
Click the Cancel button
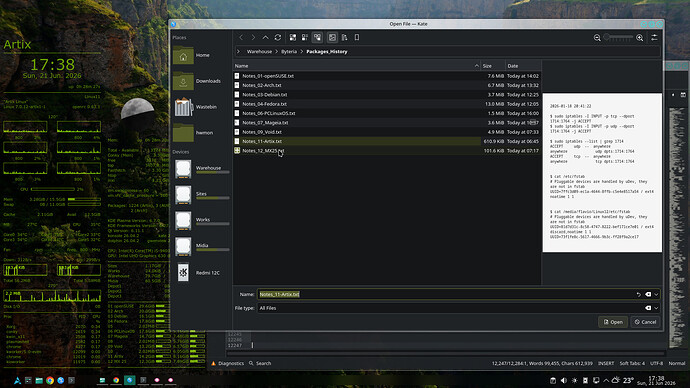click(646, 322)
